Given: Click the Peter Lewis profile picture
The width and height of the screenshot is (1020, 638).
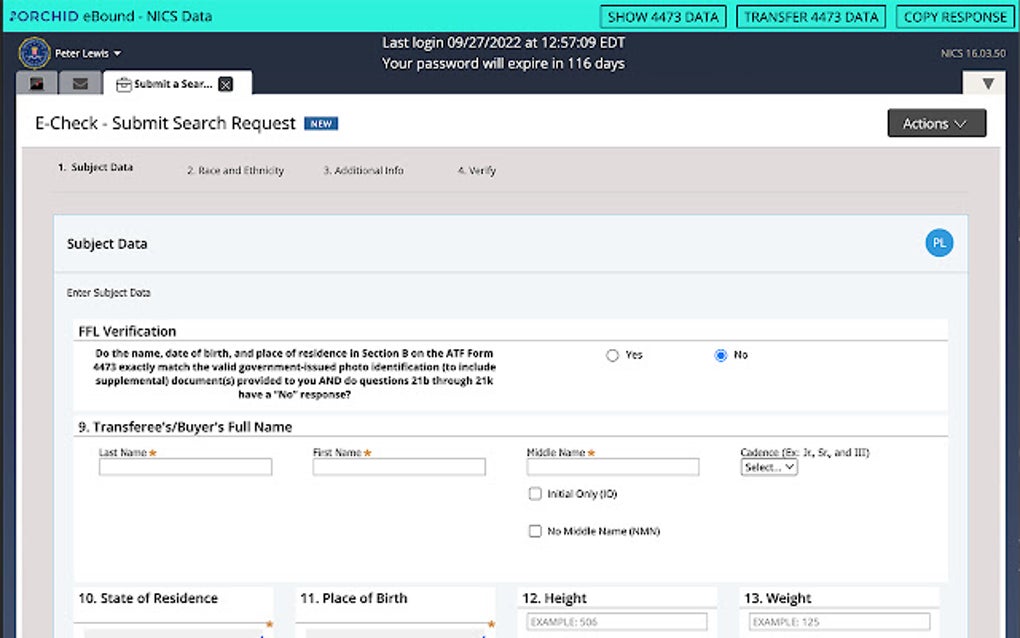Looking at the screenshot, I should (33, 51).
